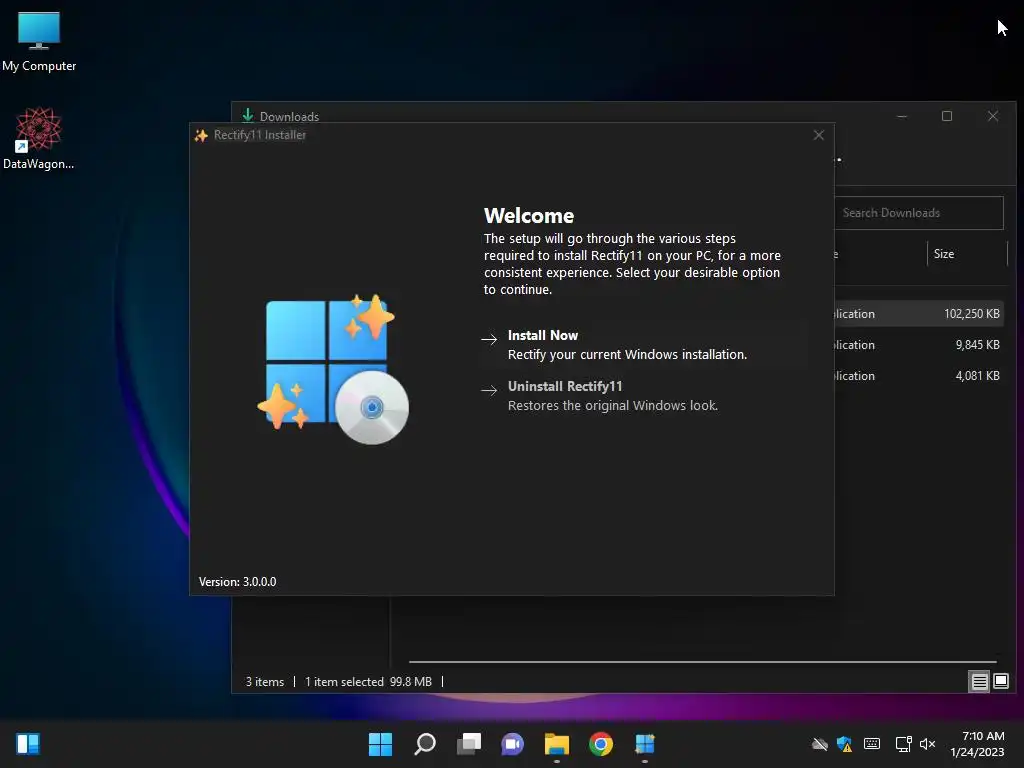Click Search Downloads field in Explorer
Viewport: 1024px width, 768px height.
[x=919, y=213]
